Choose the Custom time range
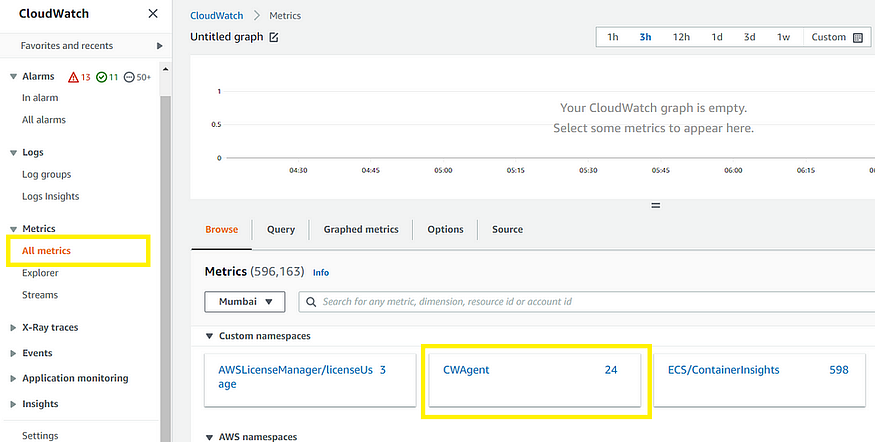Viewport: 875px width, 442px height. [x=829, y=37]
